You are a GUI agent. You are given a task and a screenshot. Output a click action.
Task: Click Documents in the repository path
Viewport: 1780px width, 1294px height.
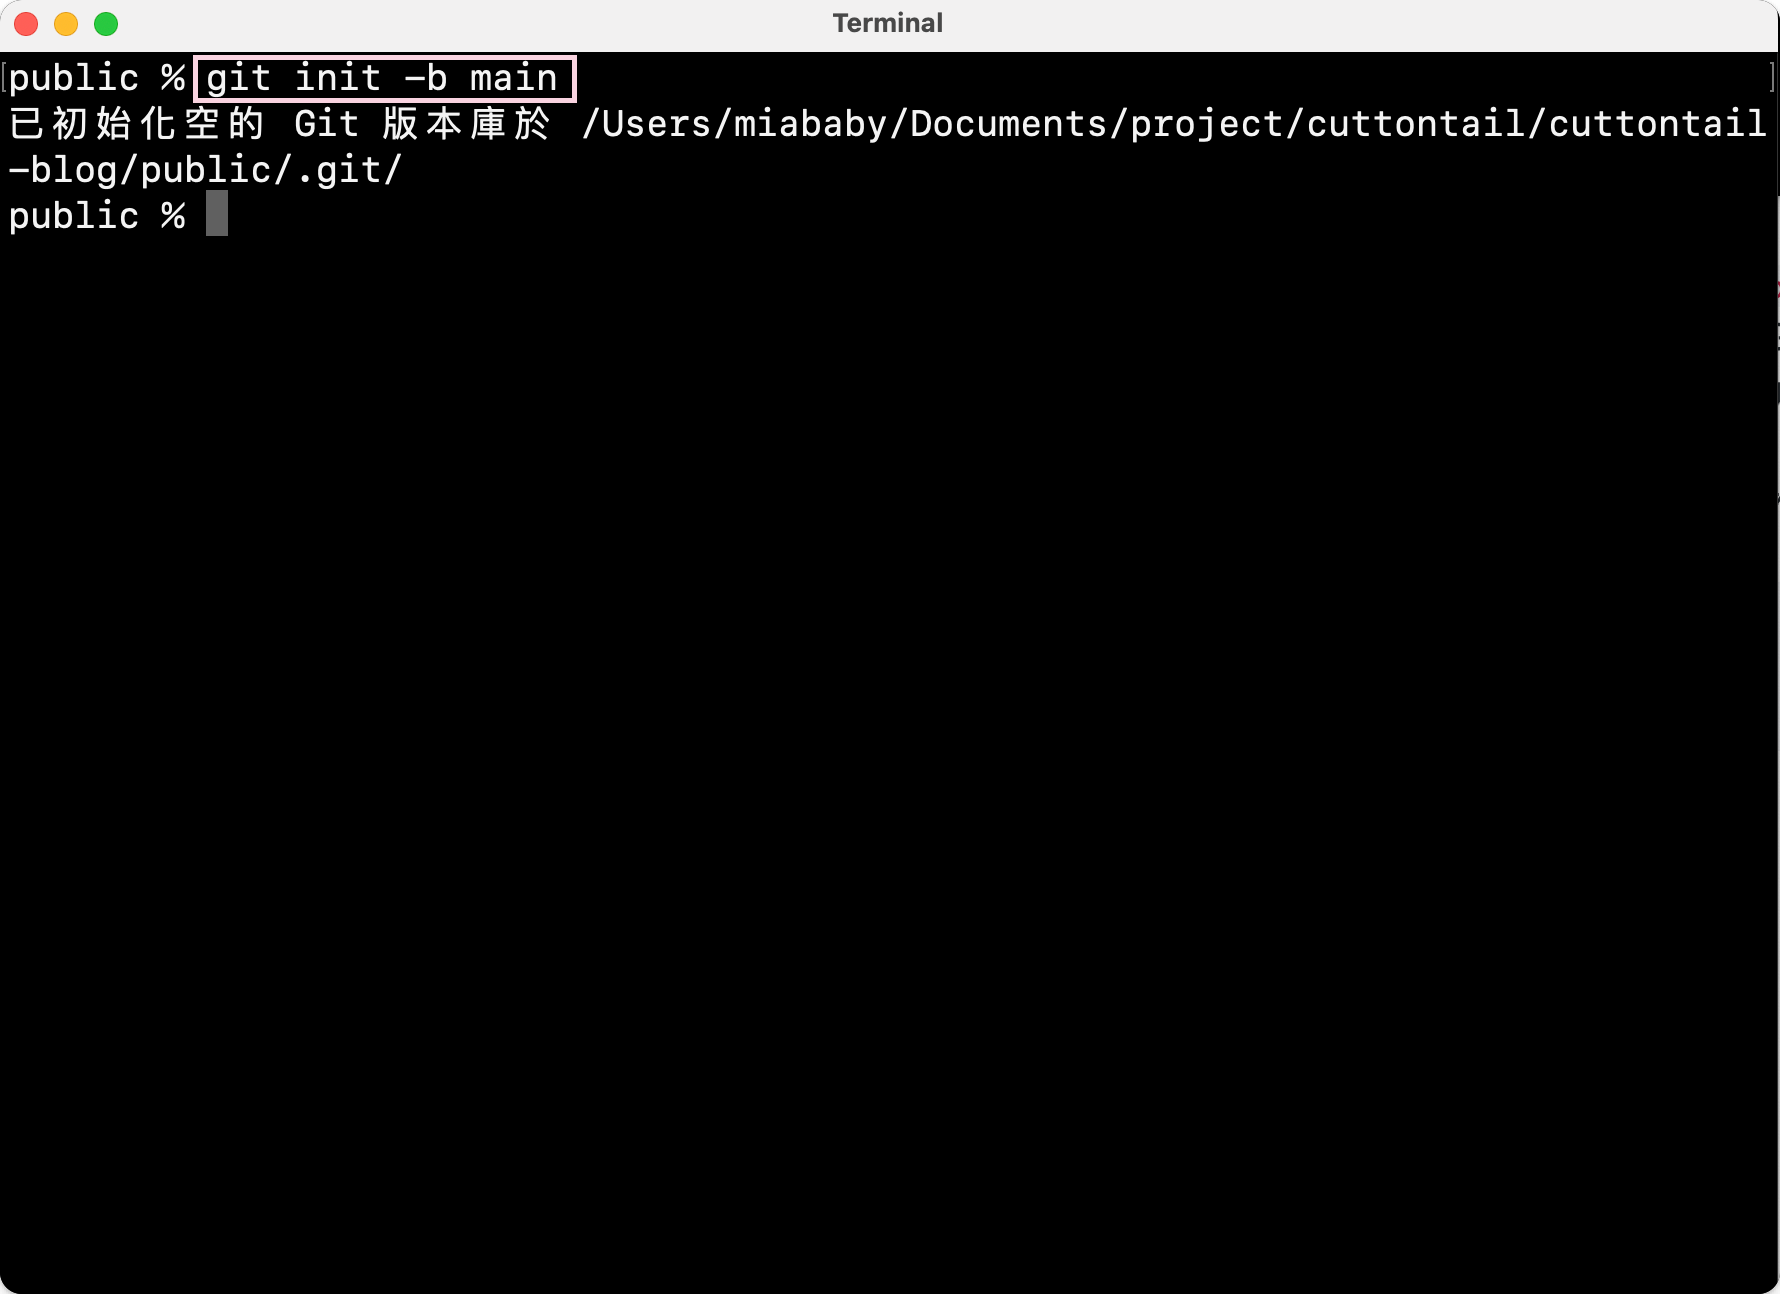tap(1009, 124)
